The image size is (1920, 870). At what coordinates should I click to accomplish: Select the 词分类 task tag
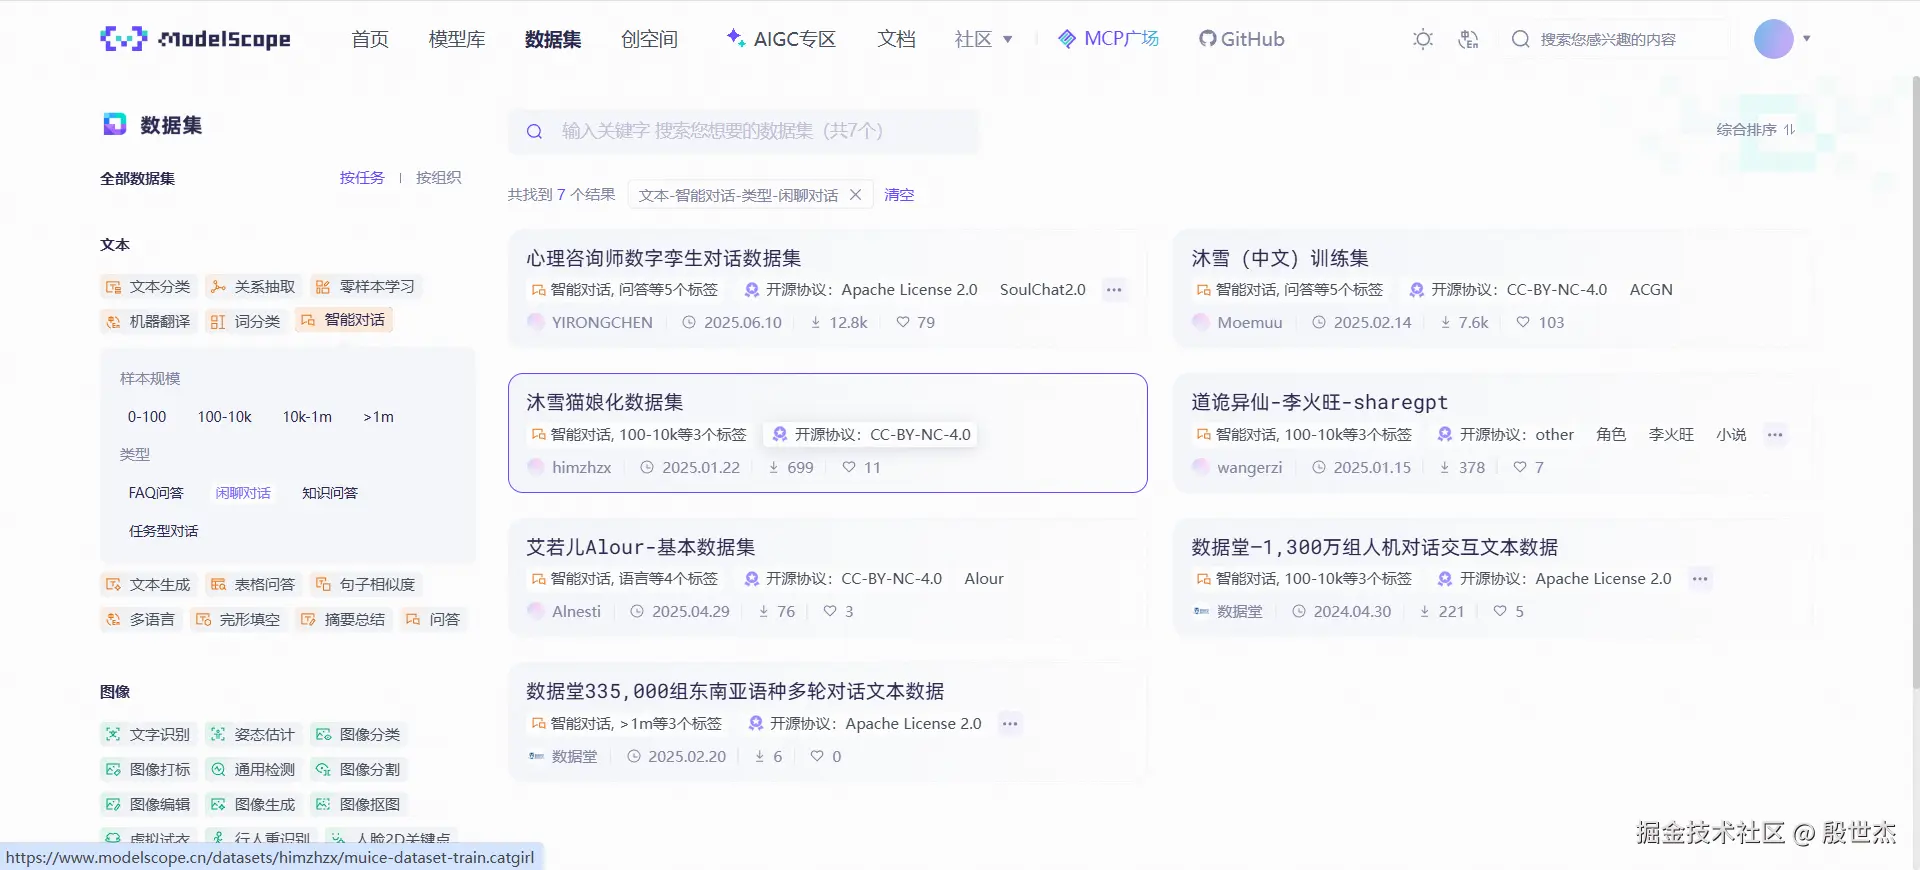tap(245, 321)
